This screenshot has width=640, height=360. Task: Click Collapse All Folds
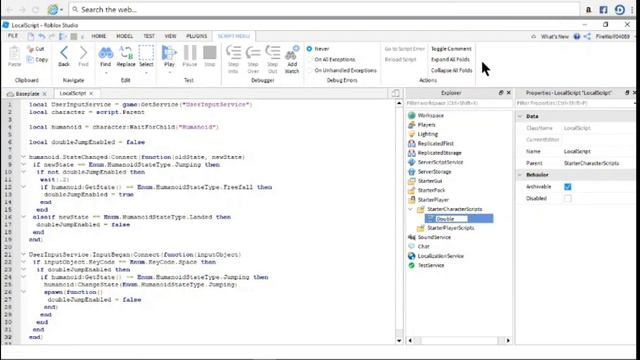451,70
